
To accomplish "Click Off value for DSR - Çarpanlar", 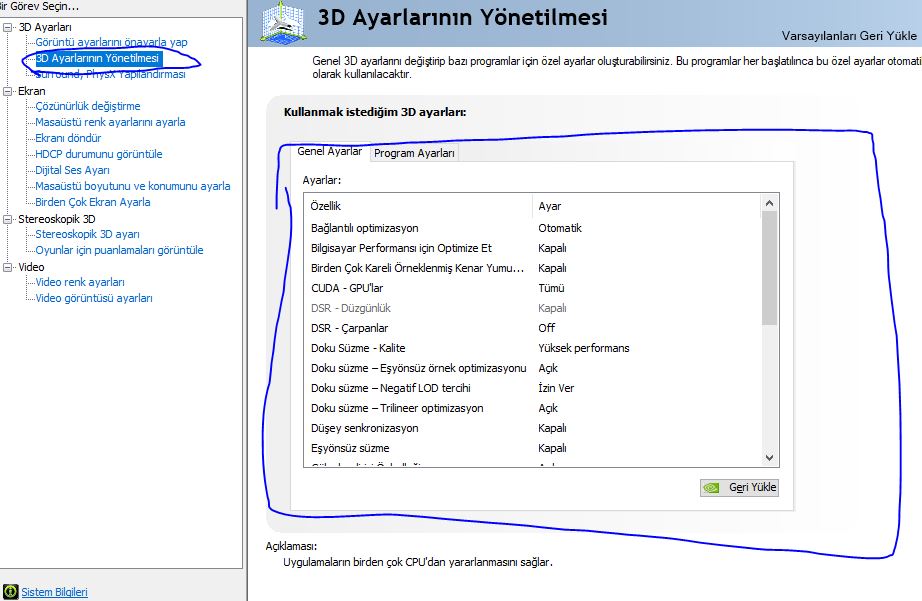I will 547,328.
